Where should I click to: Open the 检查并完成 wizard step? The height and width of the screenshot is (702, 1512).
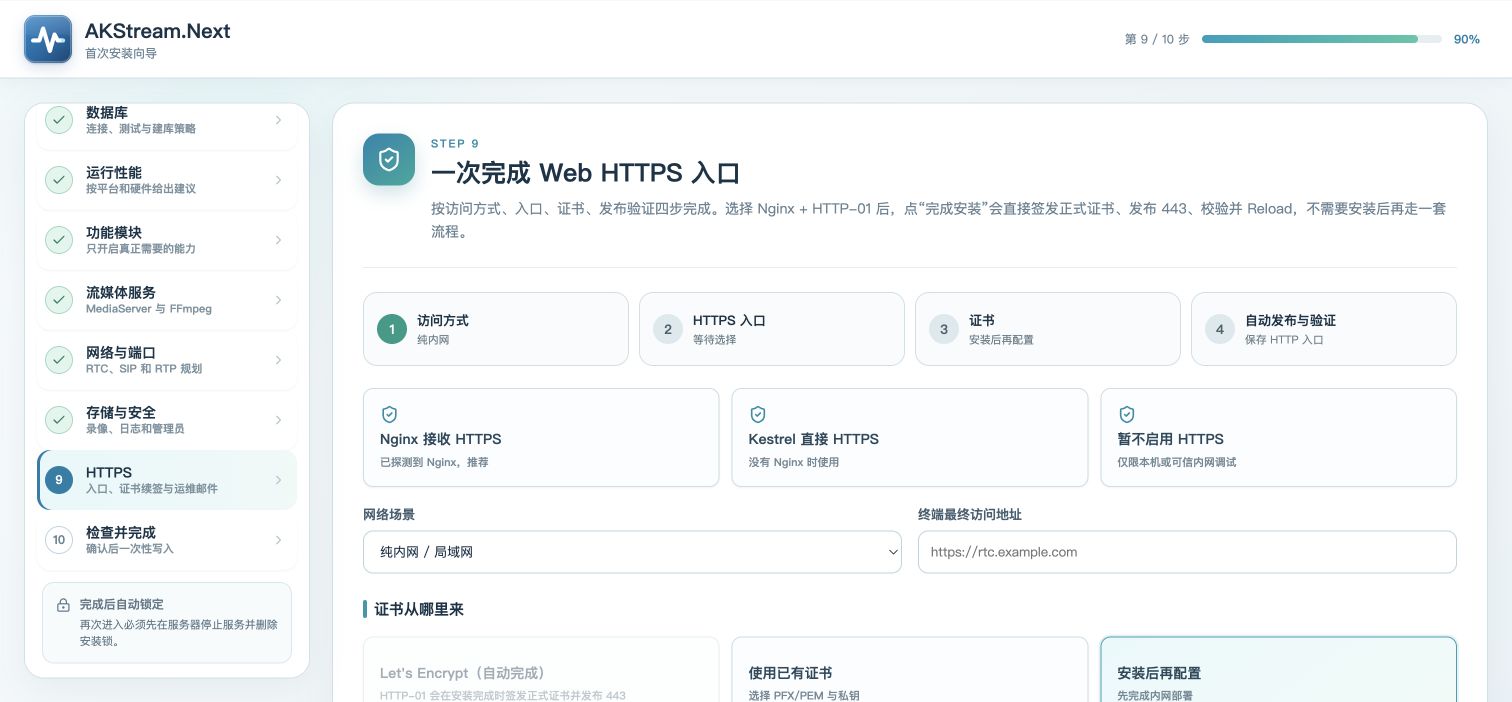click(x=167, y=540)
